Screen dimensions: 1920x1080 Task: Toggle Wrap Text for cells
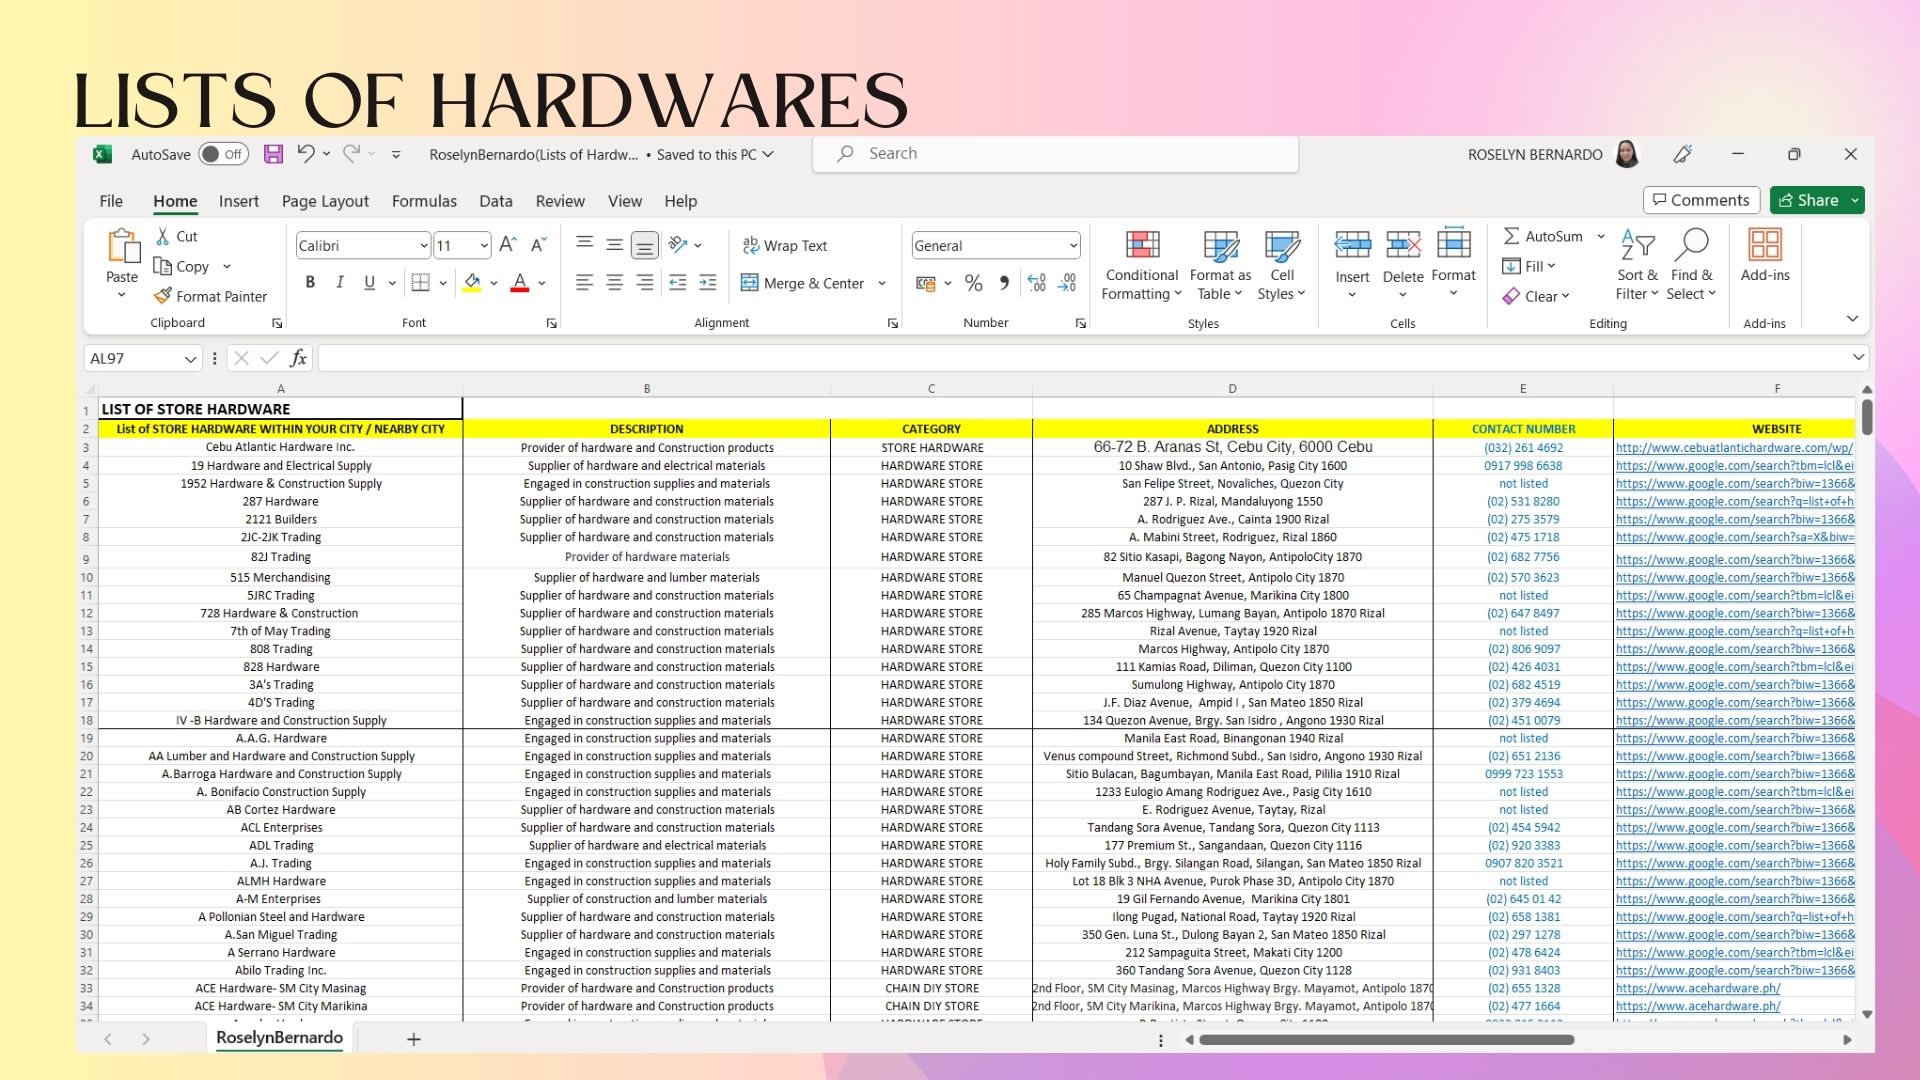click(785, 245)
